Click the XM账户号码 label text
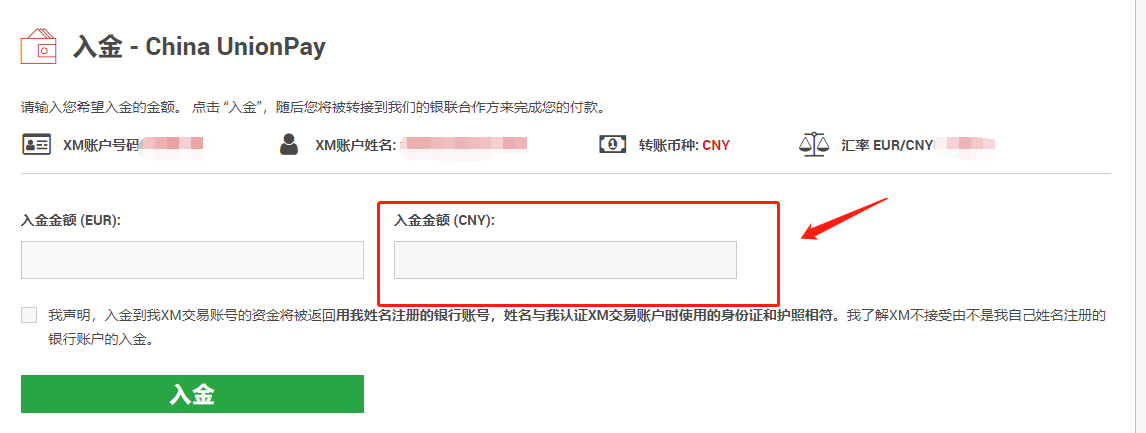The image size is (1146, 433). coord(101,145)
